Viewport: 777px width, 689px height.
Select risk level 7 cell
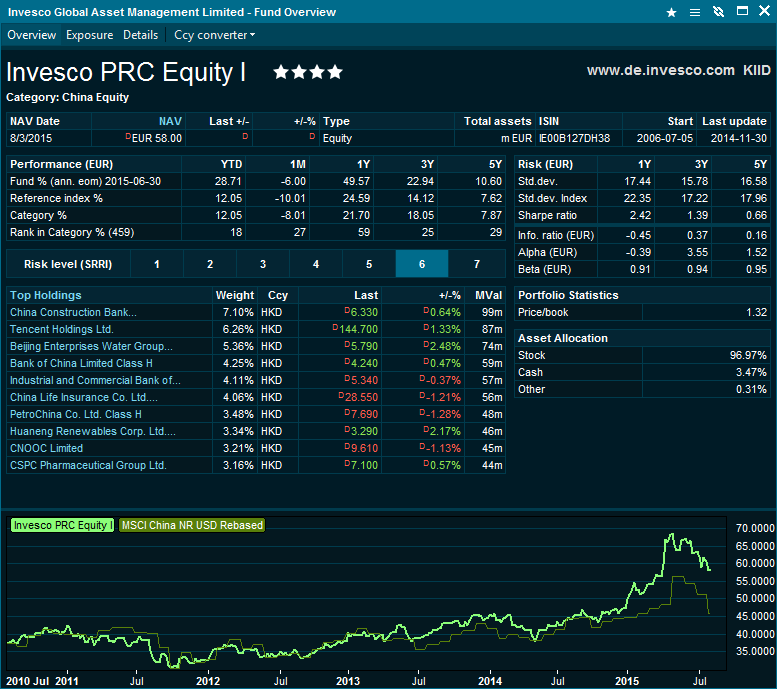coord(477,264)
